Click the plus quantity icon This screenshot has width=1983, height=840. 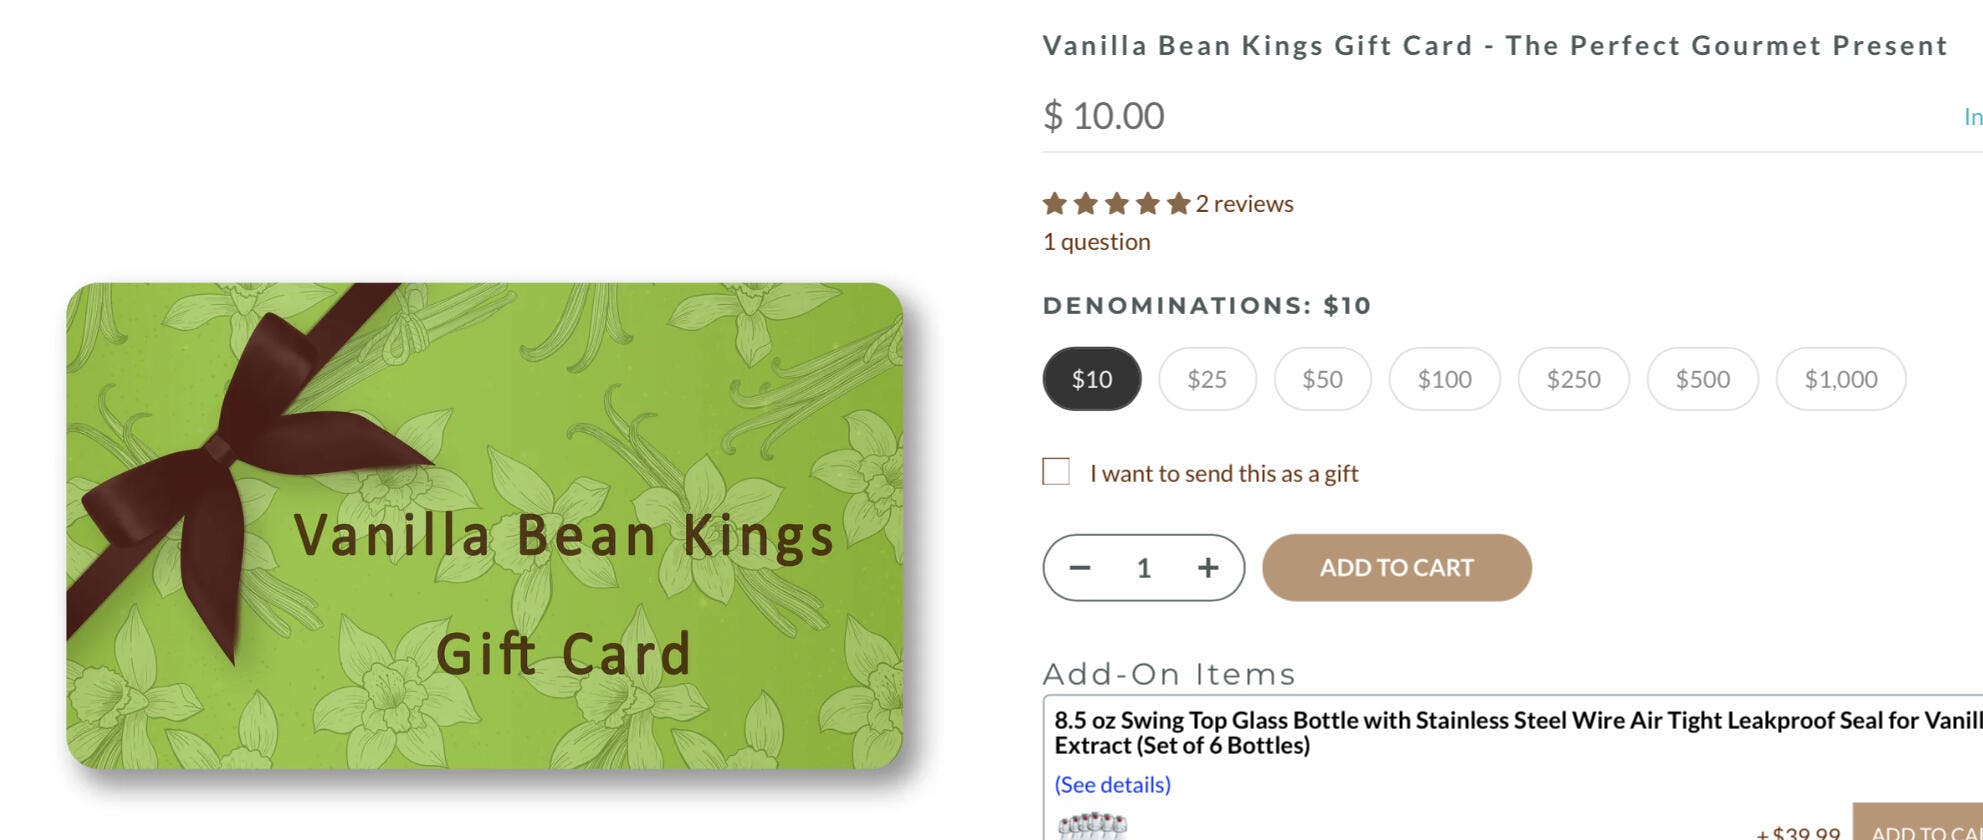(x=1208, y=568)
